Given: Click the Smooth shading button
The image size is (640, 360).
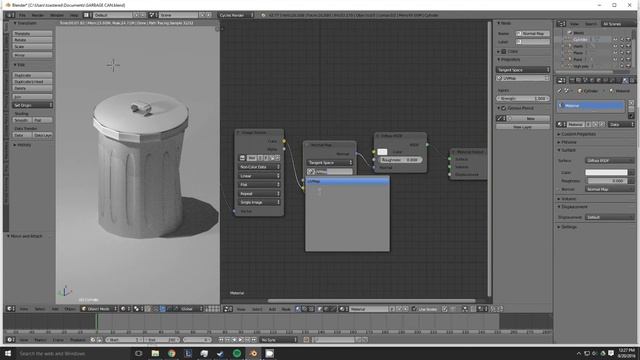Looking at the screenshot, I should coord(22,120).
